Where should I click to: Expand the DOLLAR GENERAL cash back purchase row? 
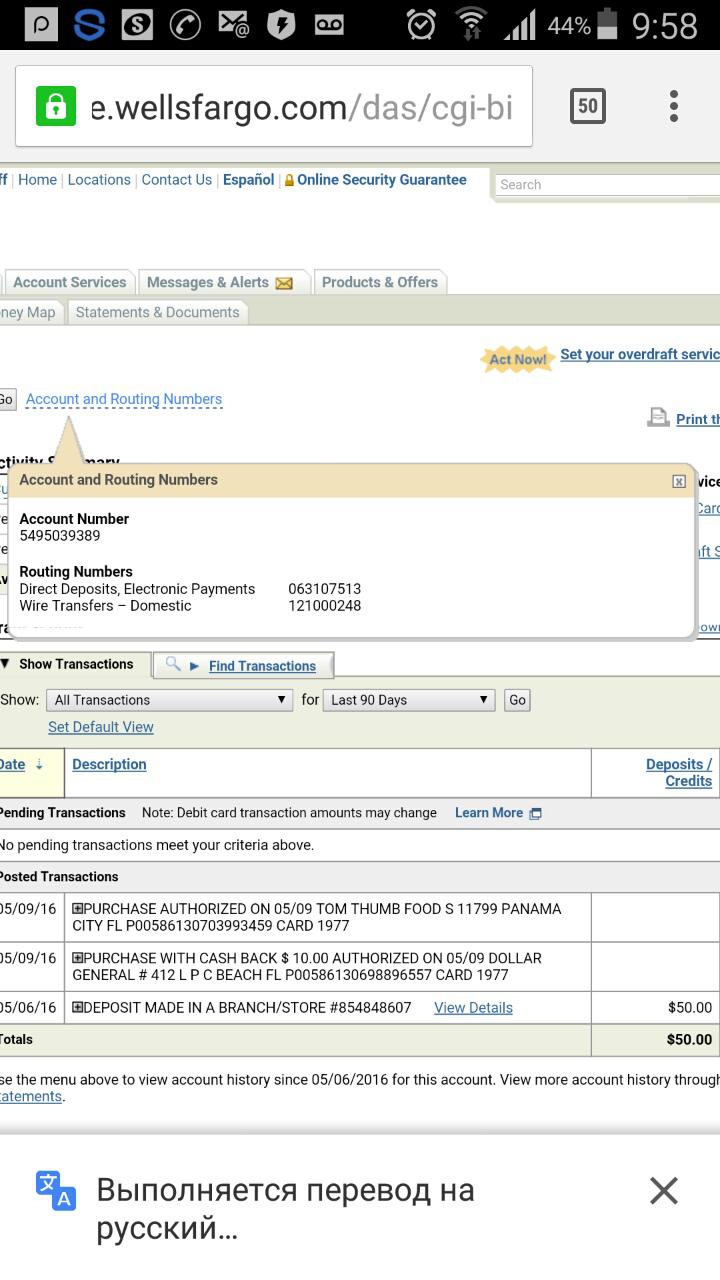pos(78,958)
